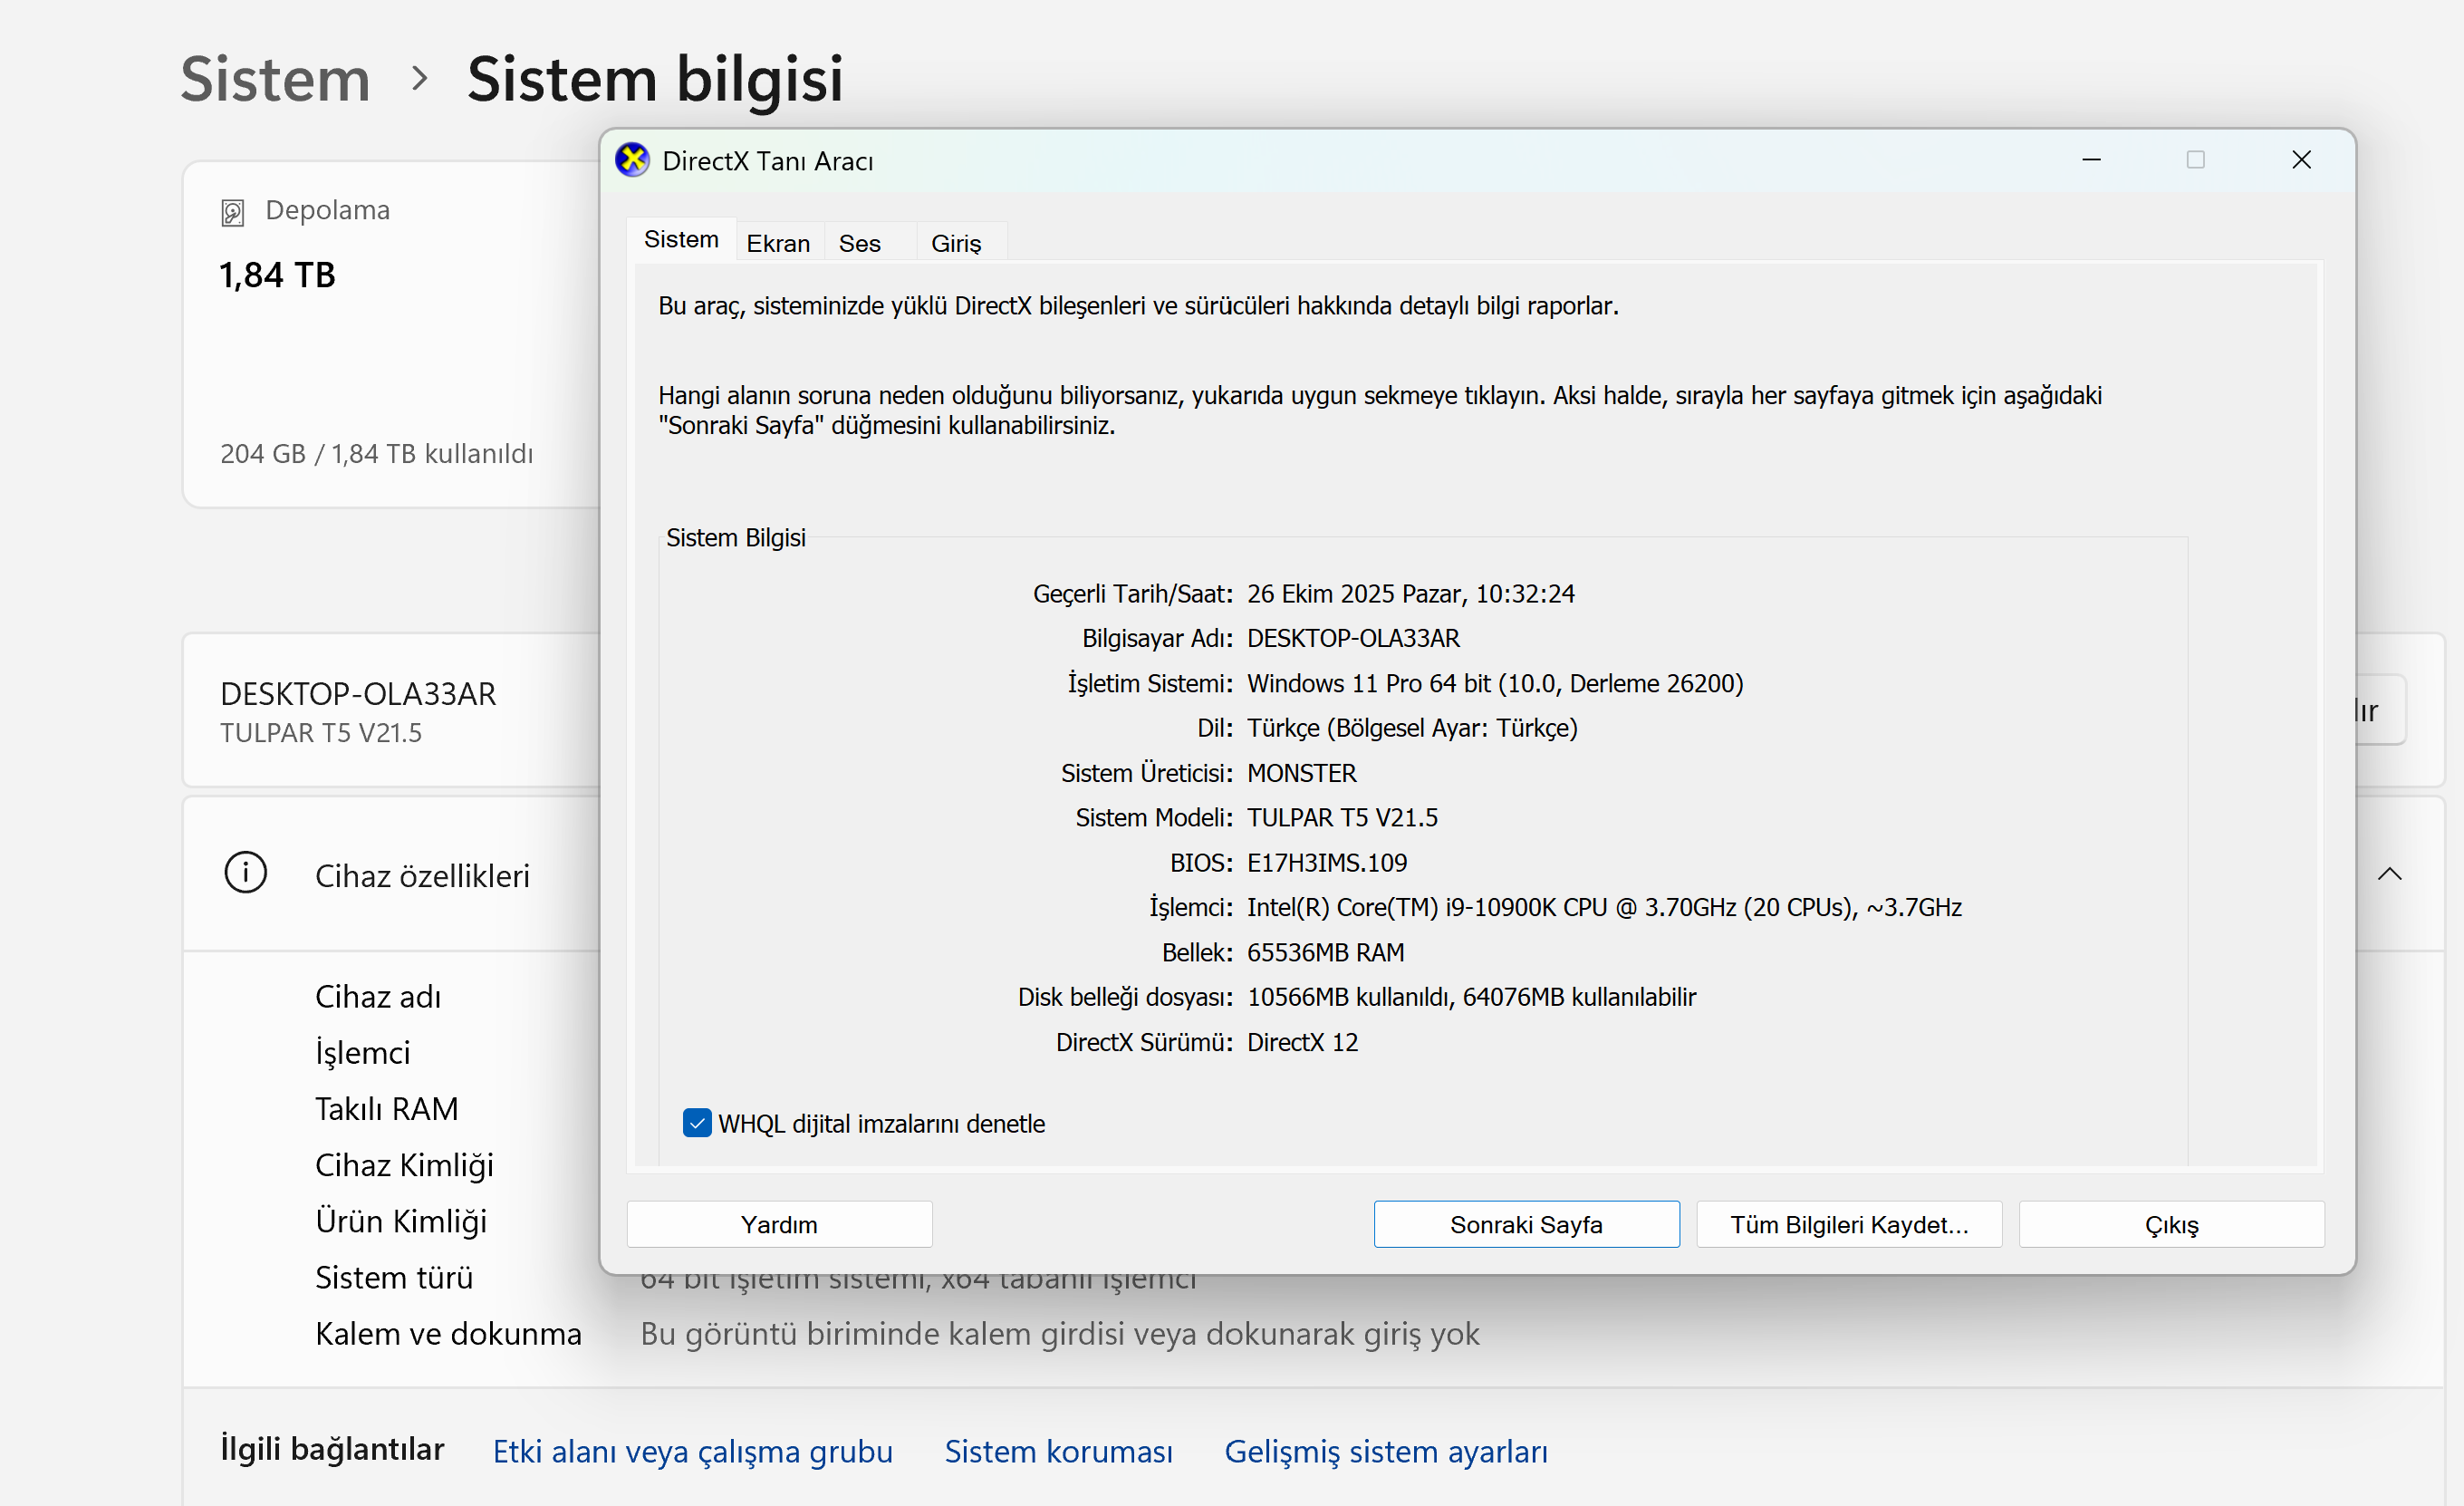Collapse the Cihaz özellikleri section chevron
The width and height of the screenshot is (2464, 1506).
2389,874
